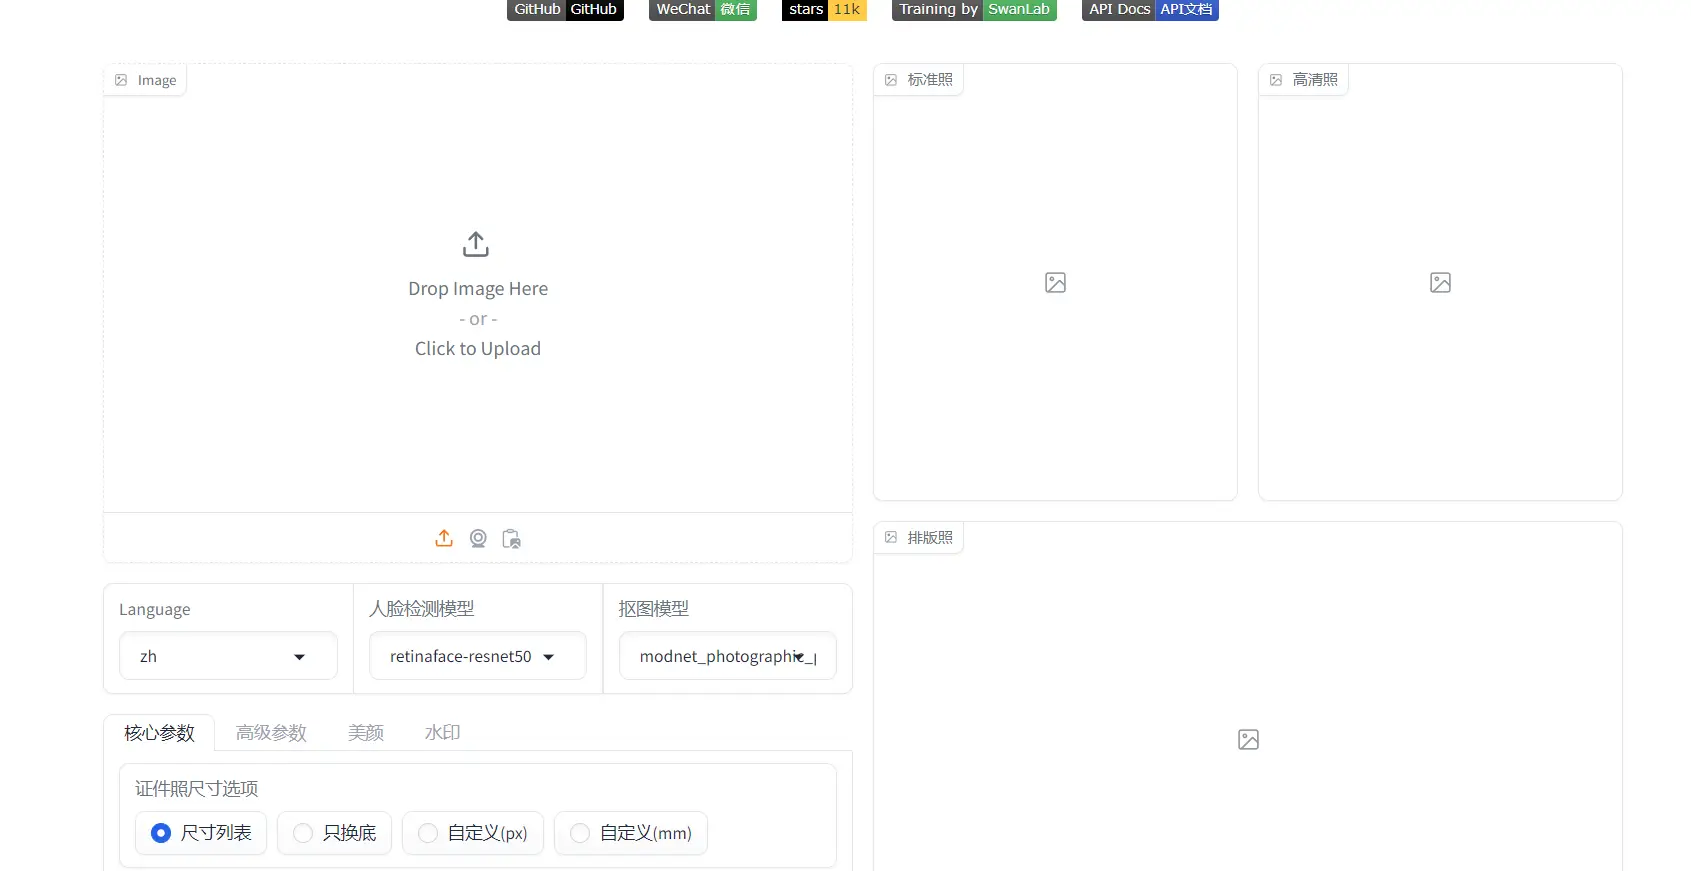Open the Language dropdown showing zh
The width and height of the screenshot is (1691, 871).
[228, 656]
